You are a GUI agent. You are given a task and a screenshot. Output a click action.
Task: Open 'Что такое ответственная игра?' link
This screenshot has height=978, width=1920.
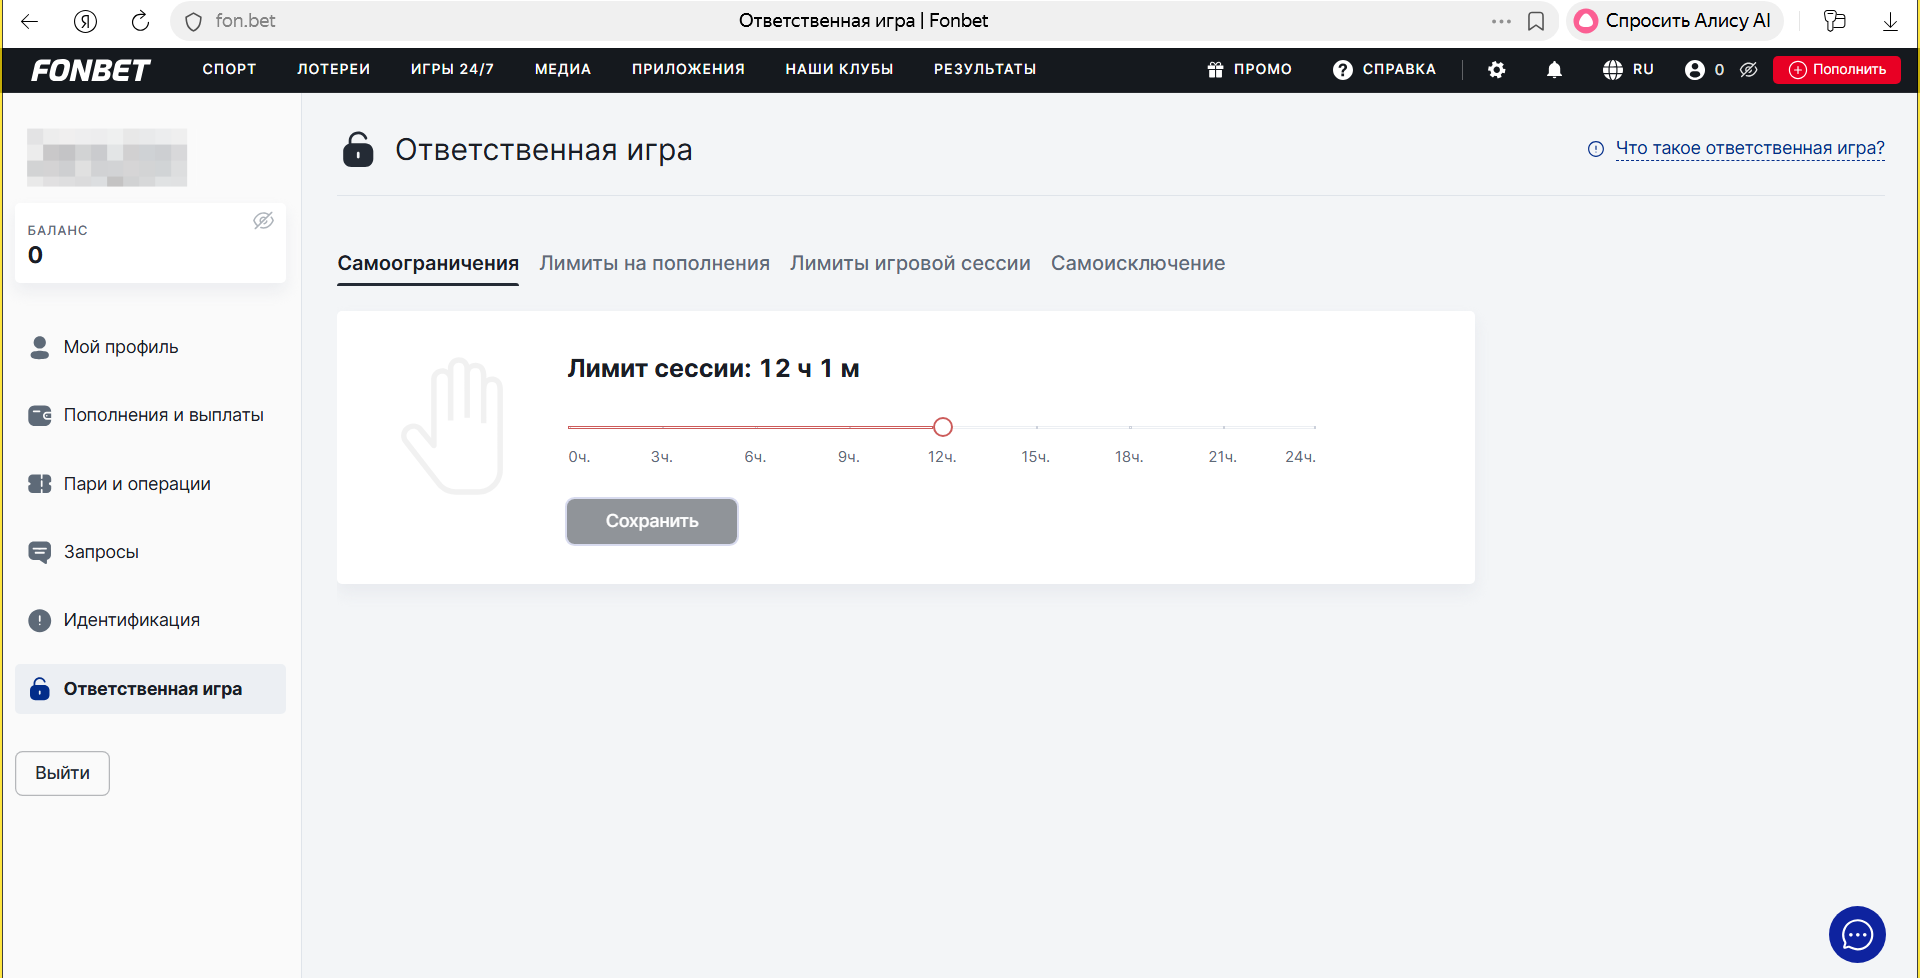coord(1750,149)
